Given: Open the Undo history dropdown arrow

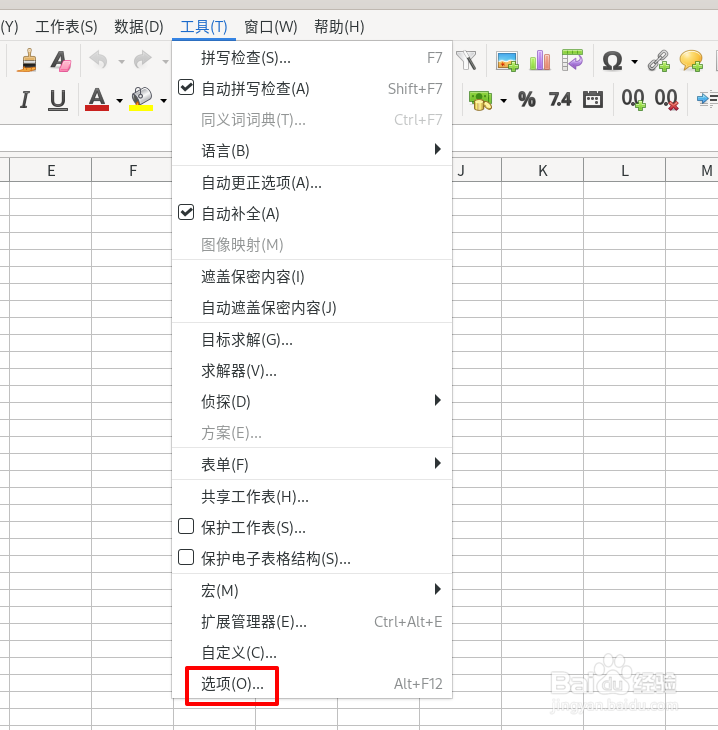Looking at the screenshot, I should pyautogui.click(x=121, y=61).
